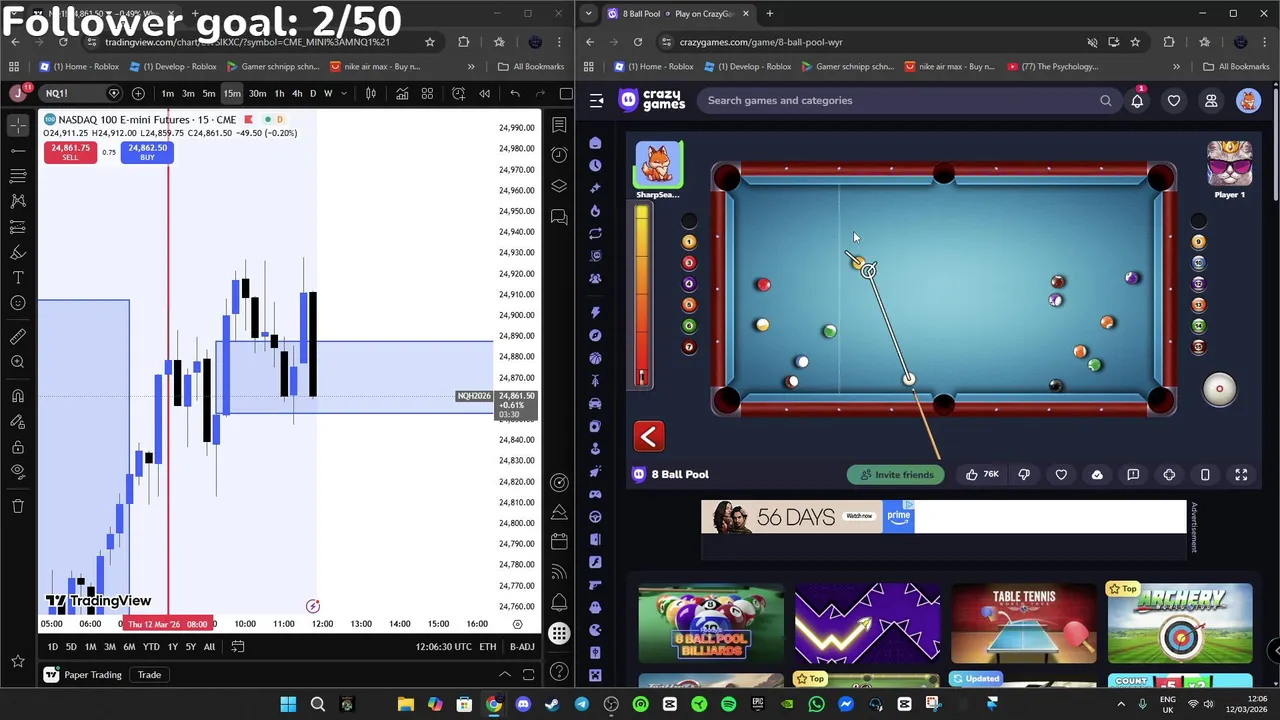Open the Fibonacci tools in left toolbar
The height and width of the screenshot is (720, 1280).
pyautogui.click(x=18, y=175)
